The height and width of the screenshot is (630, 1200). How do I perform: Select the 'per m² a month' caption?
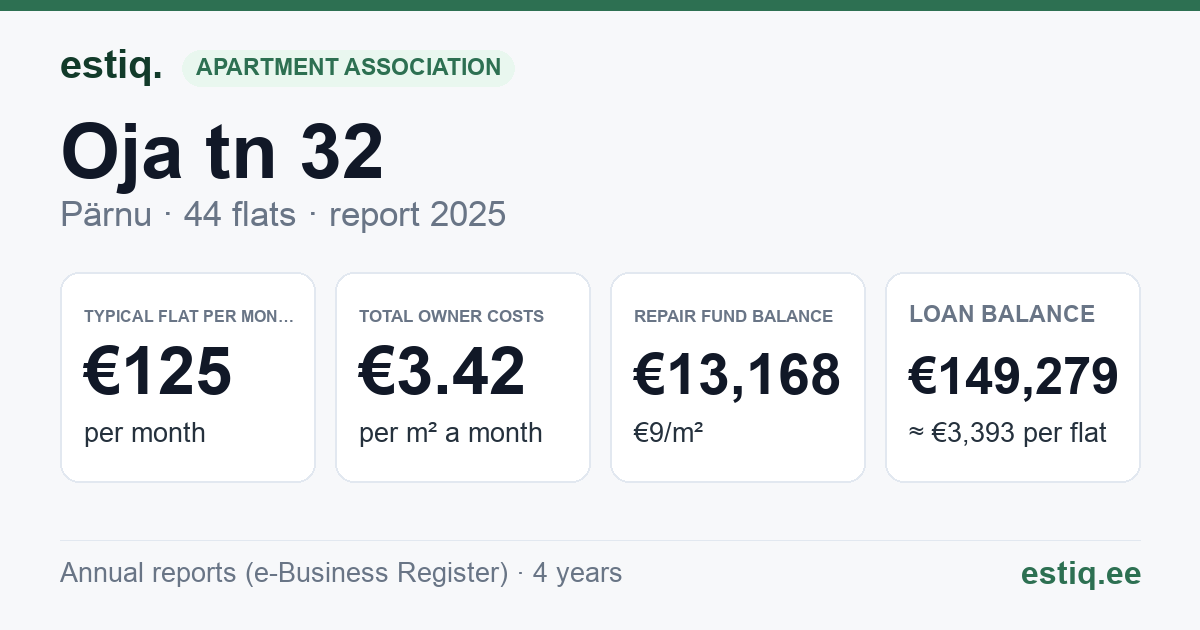point(451,433)
